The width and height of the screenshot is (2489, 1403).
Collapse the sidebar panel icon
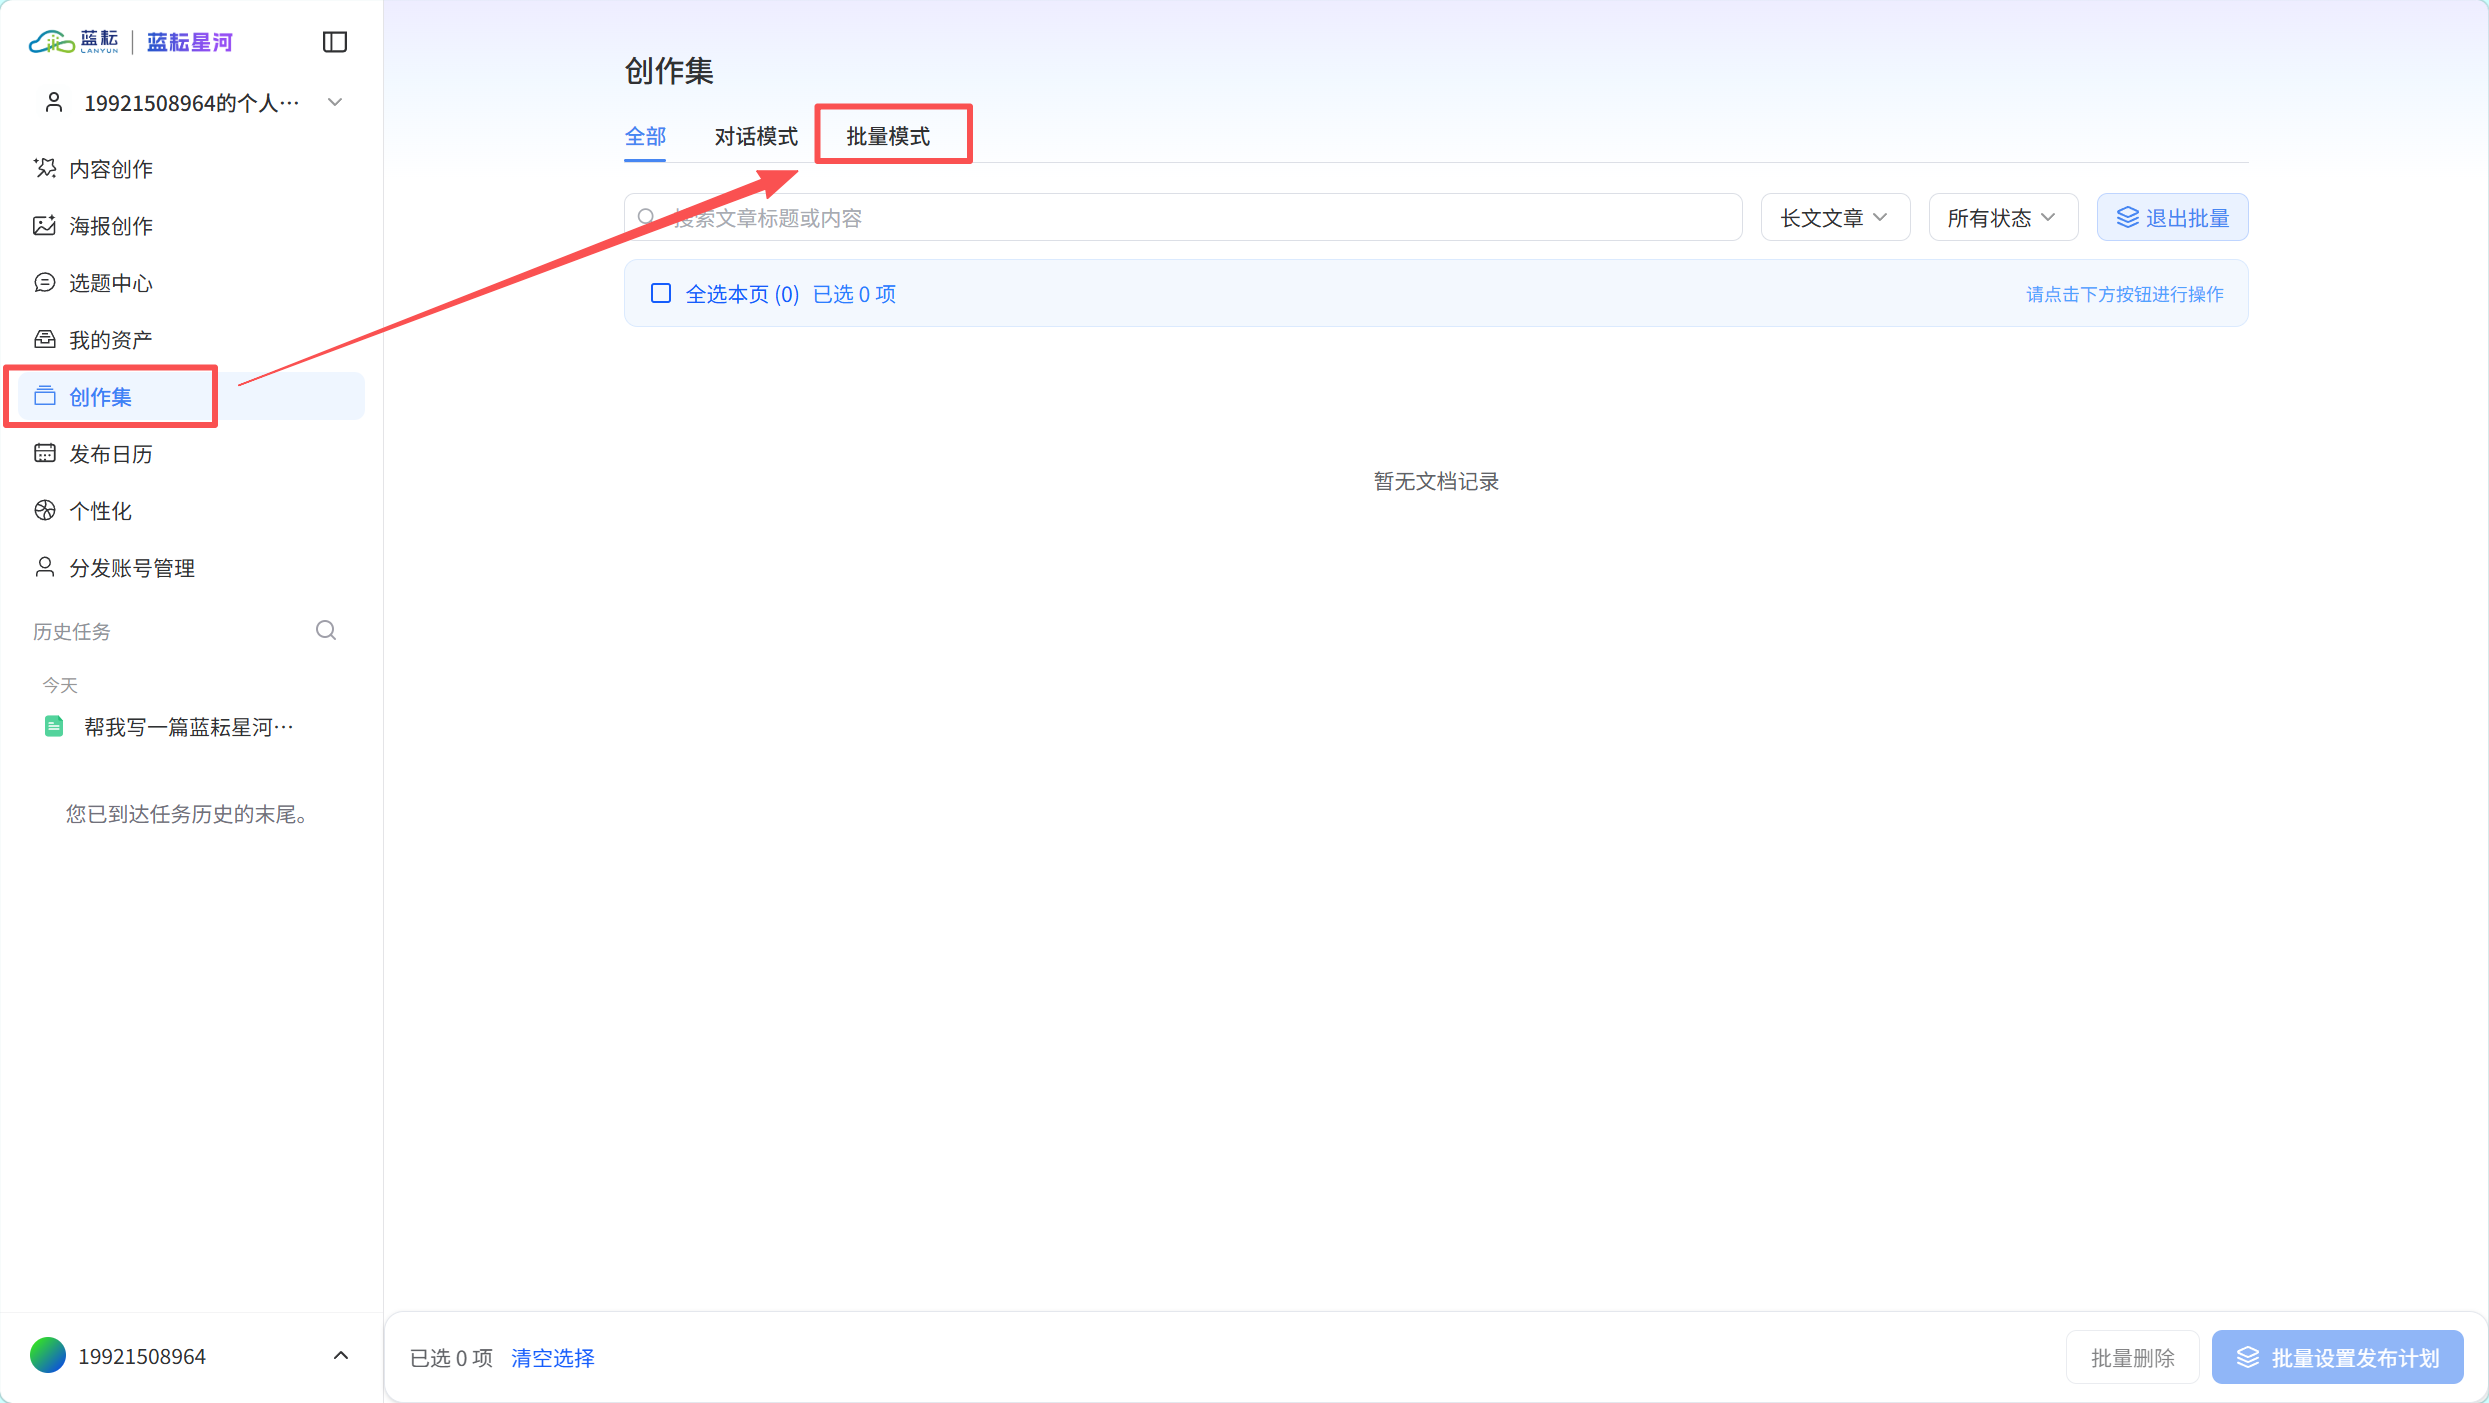click(334, 42)
